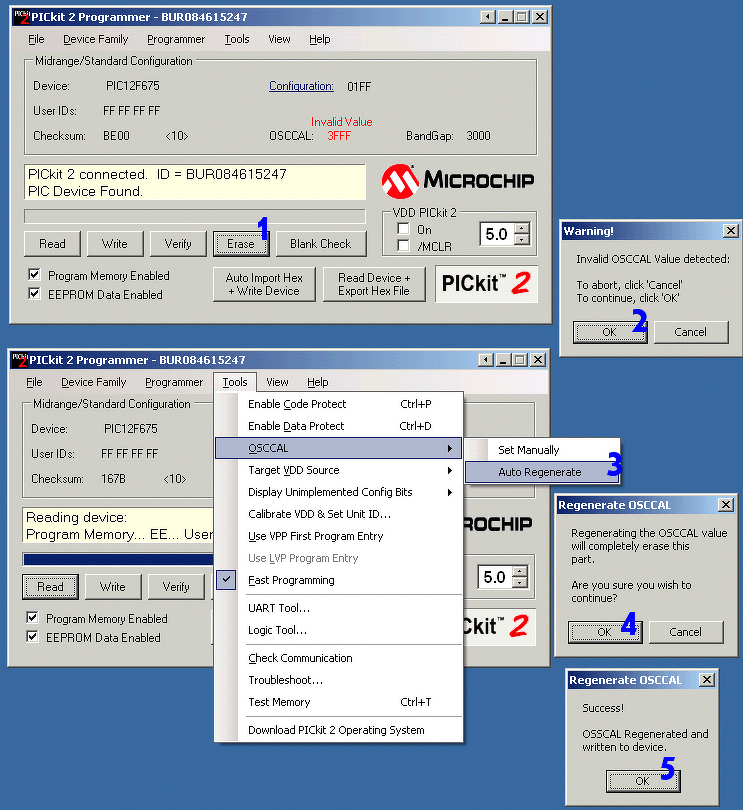The width and height of the screenshot is (743, 810).
Task: Select Use VPP First Program Entry
Action: click(339, 536)
